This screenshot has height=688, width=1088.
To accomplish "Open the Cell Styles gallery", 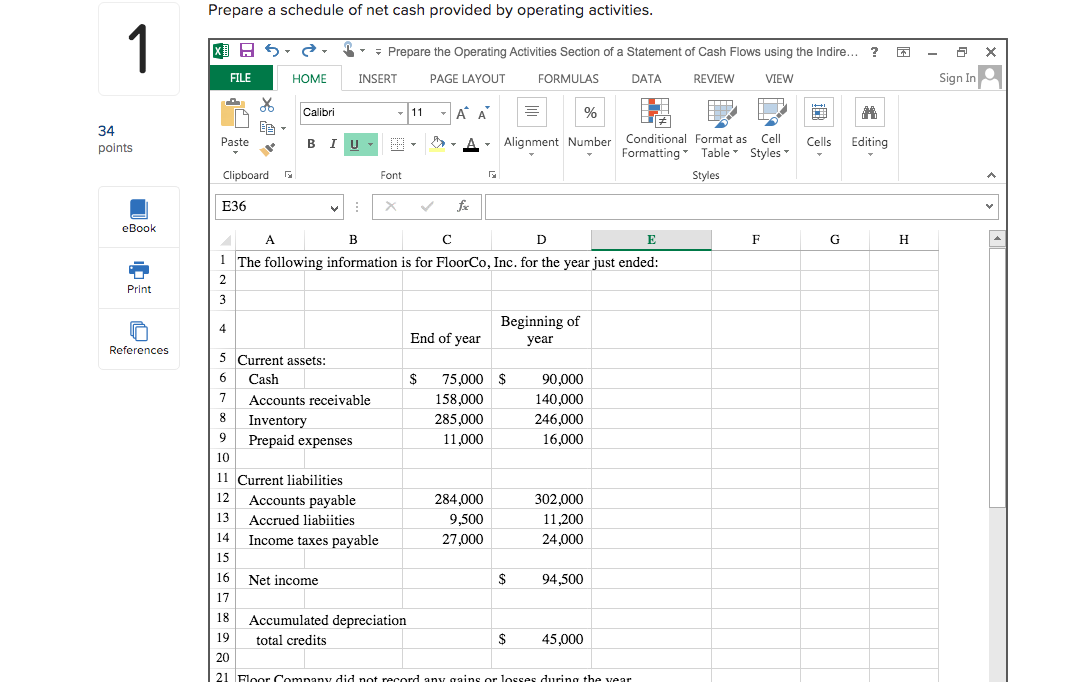I will tap(768, 130).
